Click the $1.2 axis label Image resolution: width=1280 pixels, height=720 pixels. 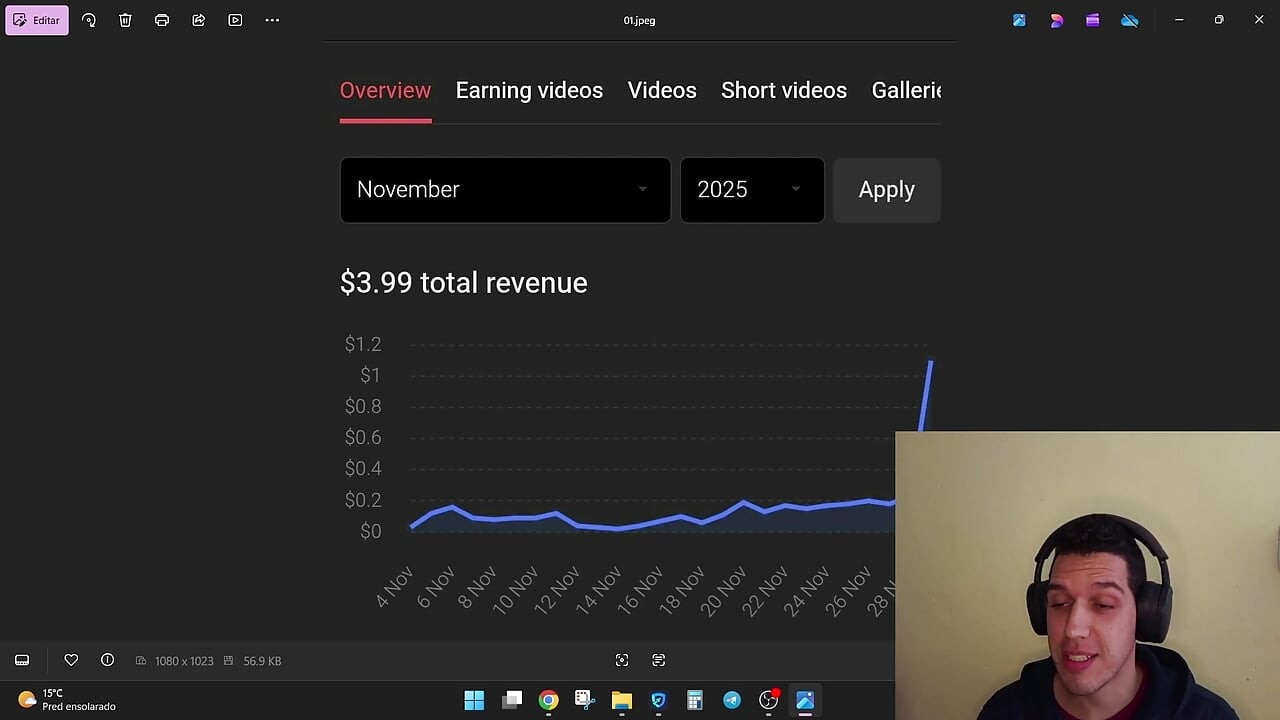tap(363, 344)
